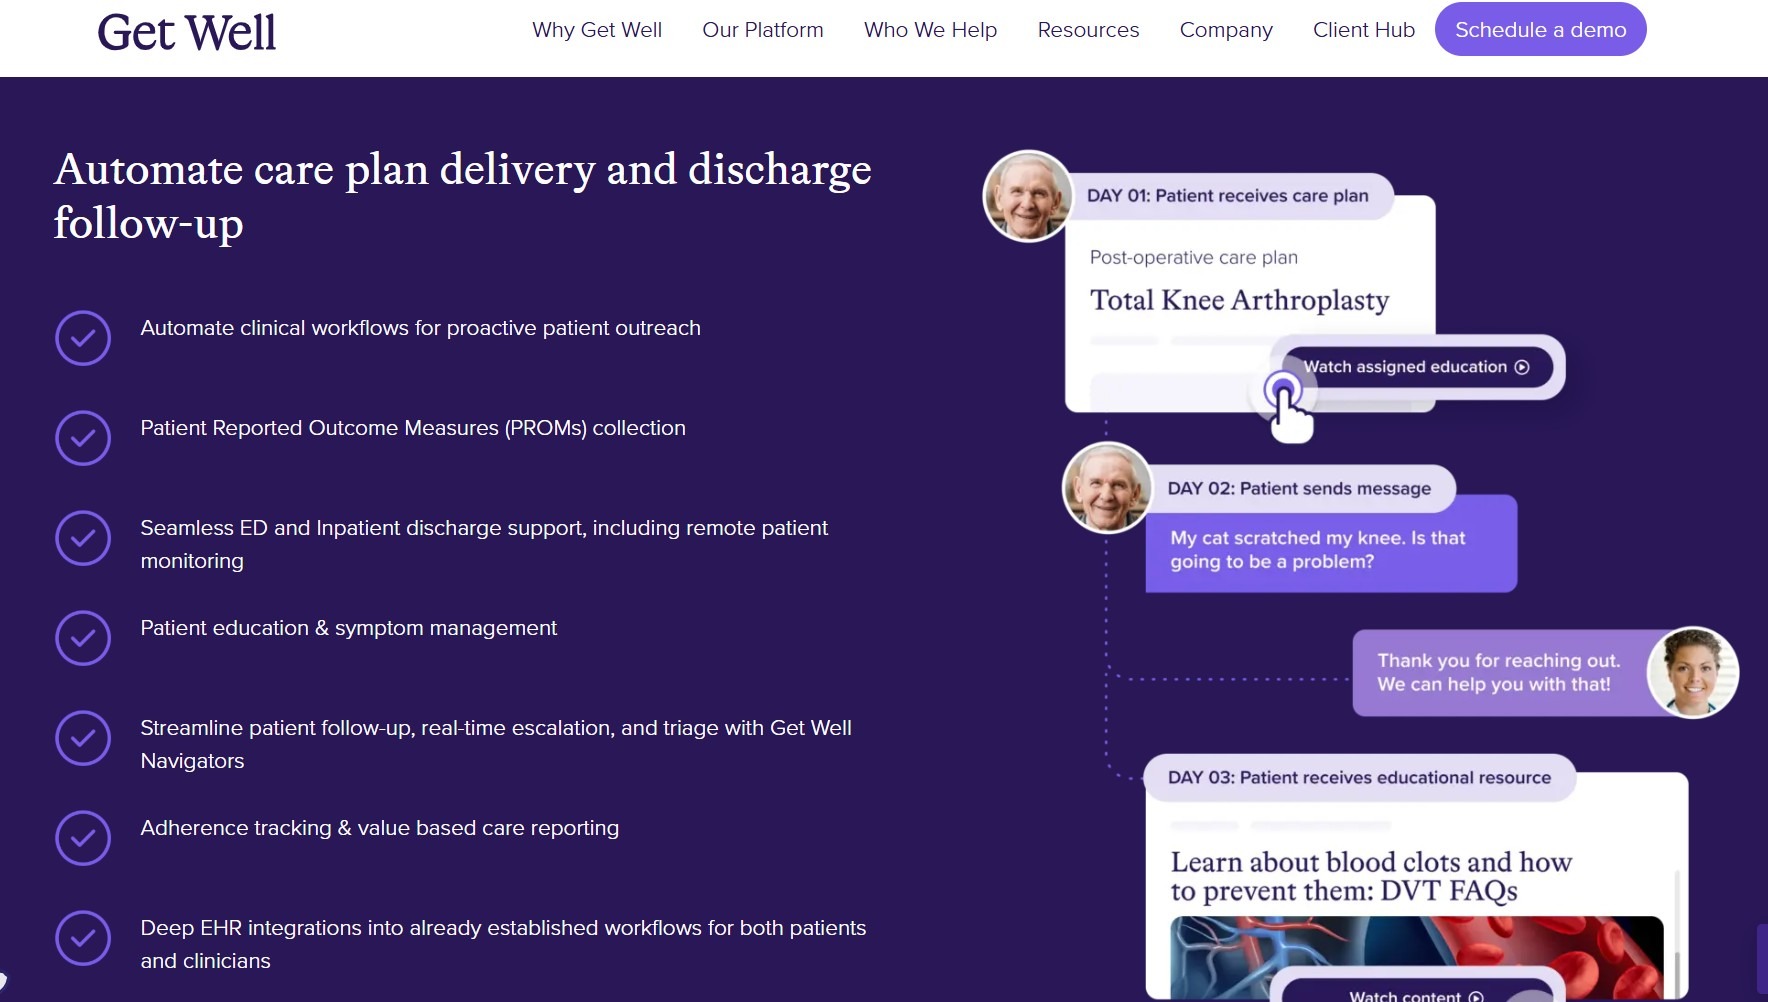Click nurse avatar beside Thank you message

click(1692, 672)
